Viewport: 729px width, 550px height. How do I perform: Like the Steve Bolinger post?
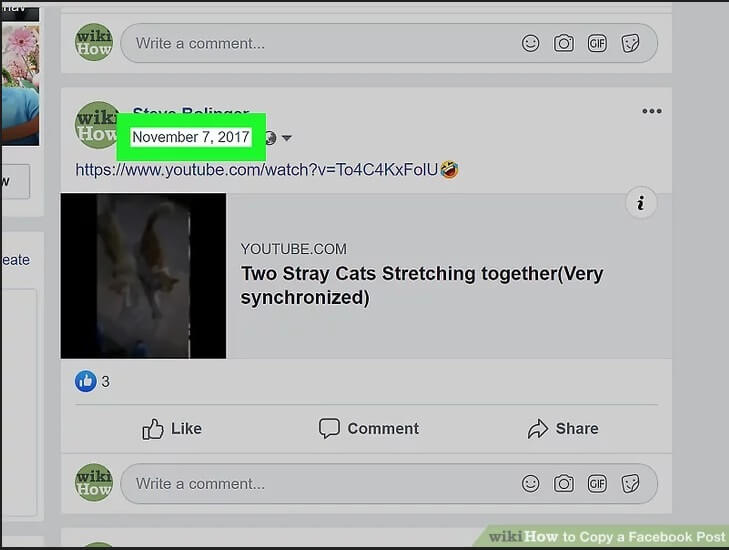(172, 429)
